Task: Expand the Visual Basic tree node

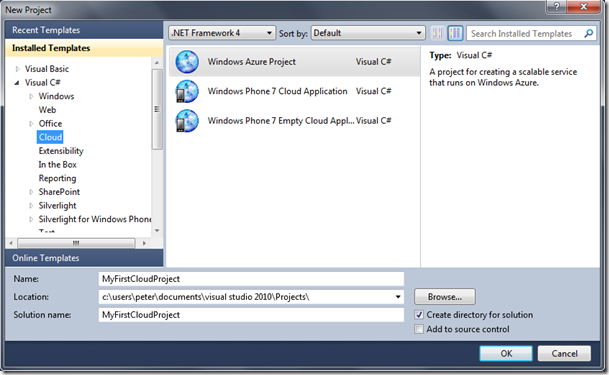Action: click(x=17, y=69)
